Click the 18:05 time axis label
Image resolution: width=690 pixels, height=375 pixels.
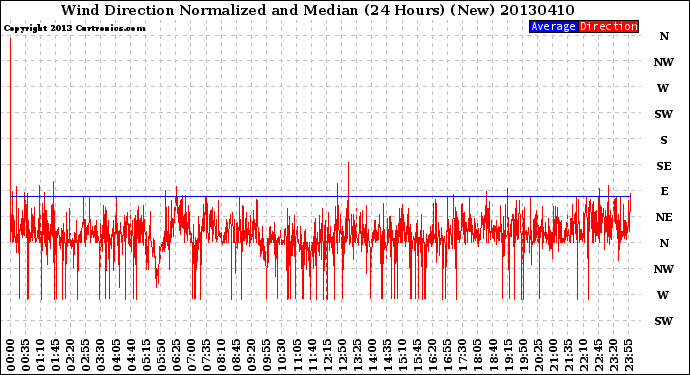(478, 355)
